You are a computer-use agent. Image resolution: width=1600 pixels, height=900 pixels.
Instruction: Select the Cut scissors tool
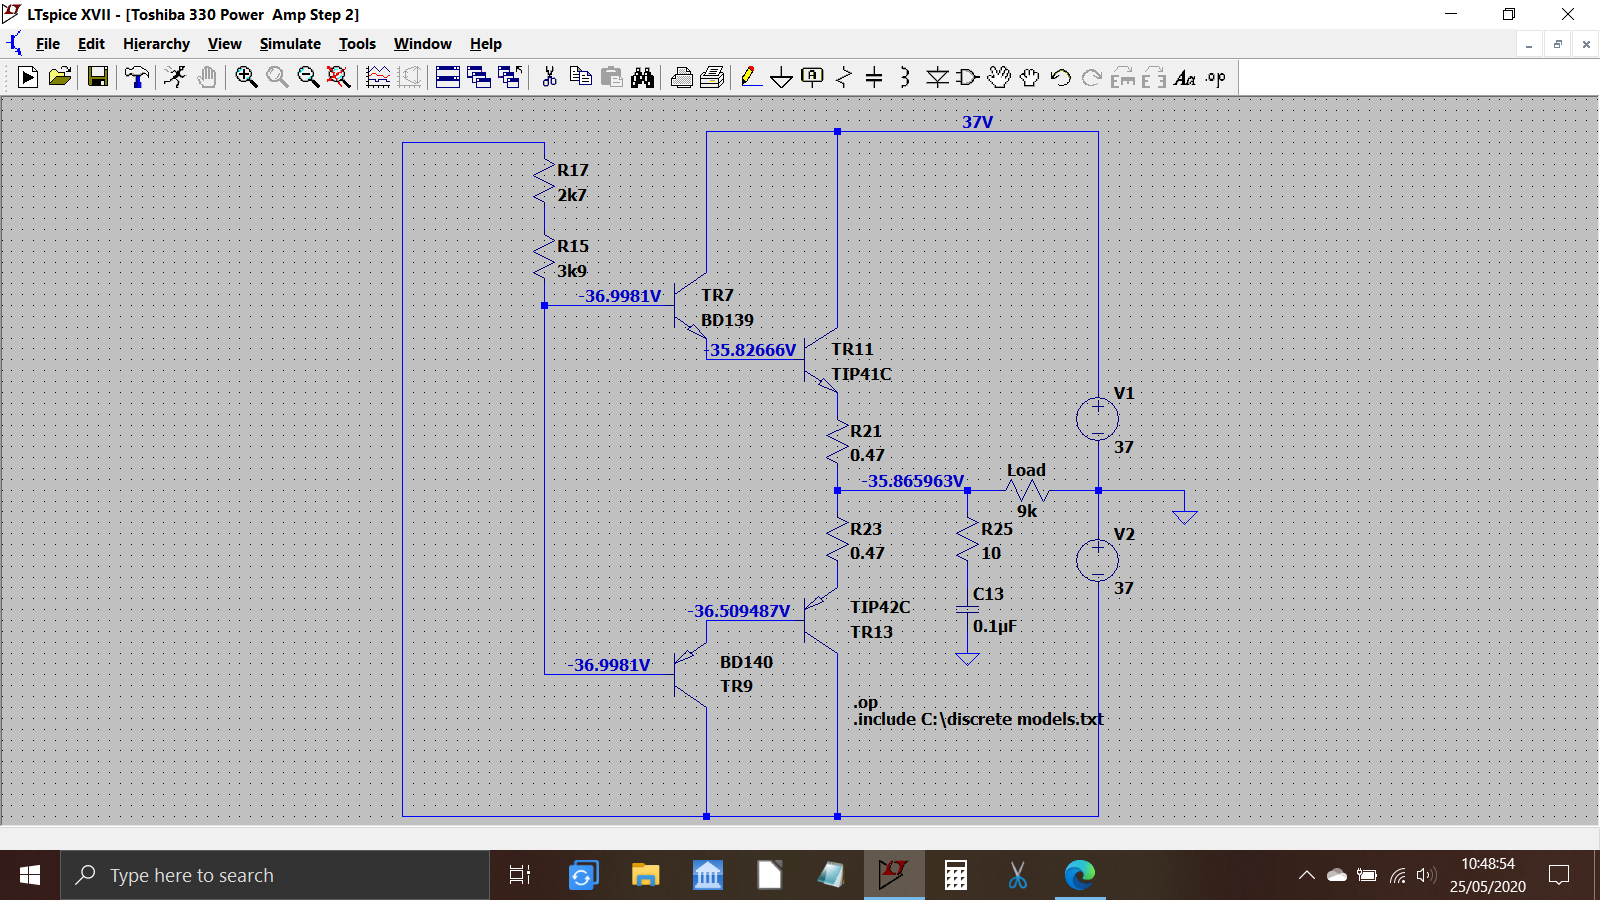pyautogui.click(x=549, y=77)
